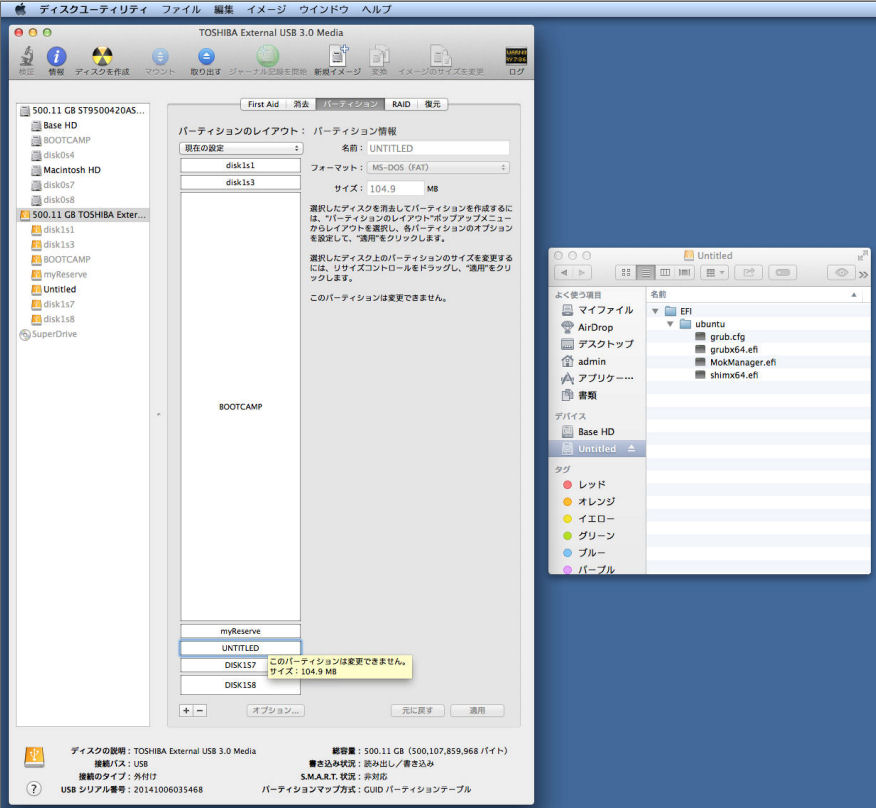
Task: Select the グリーン tag in Finder sidebar
Action: point(589,536)
